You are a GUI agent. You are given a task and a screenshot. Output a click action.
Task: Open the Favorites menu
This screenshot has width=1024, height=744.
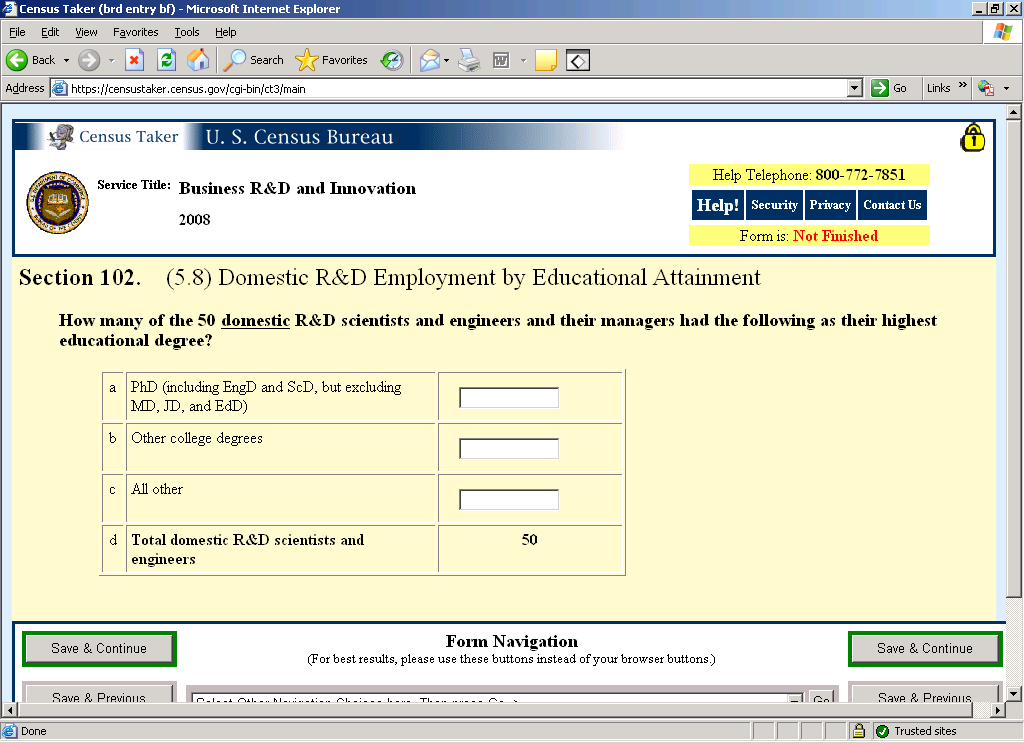click(x=134, y=32)
